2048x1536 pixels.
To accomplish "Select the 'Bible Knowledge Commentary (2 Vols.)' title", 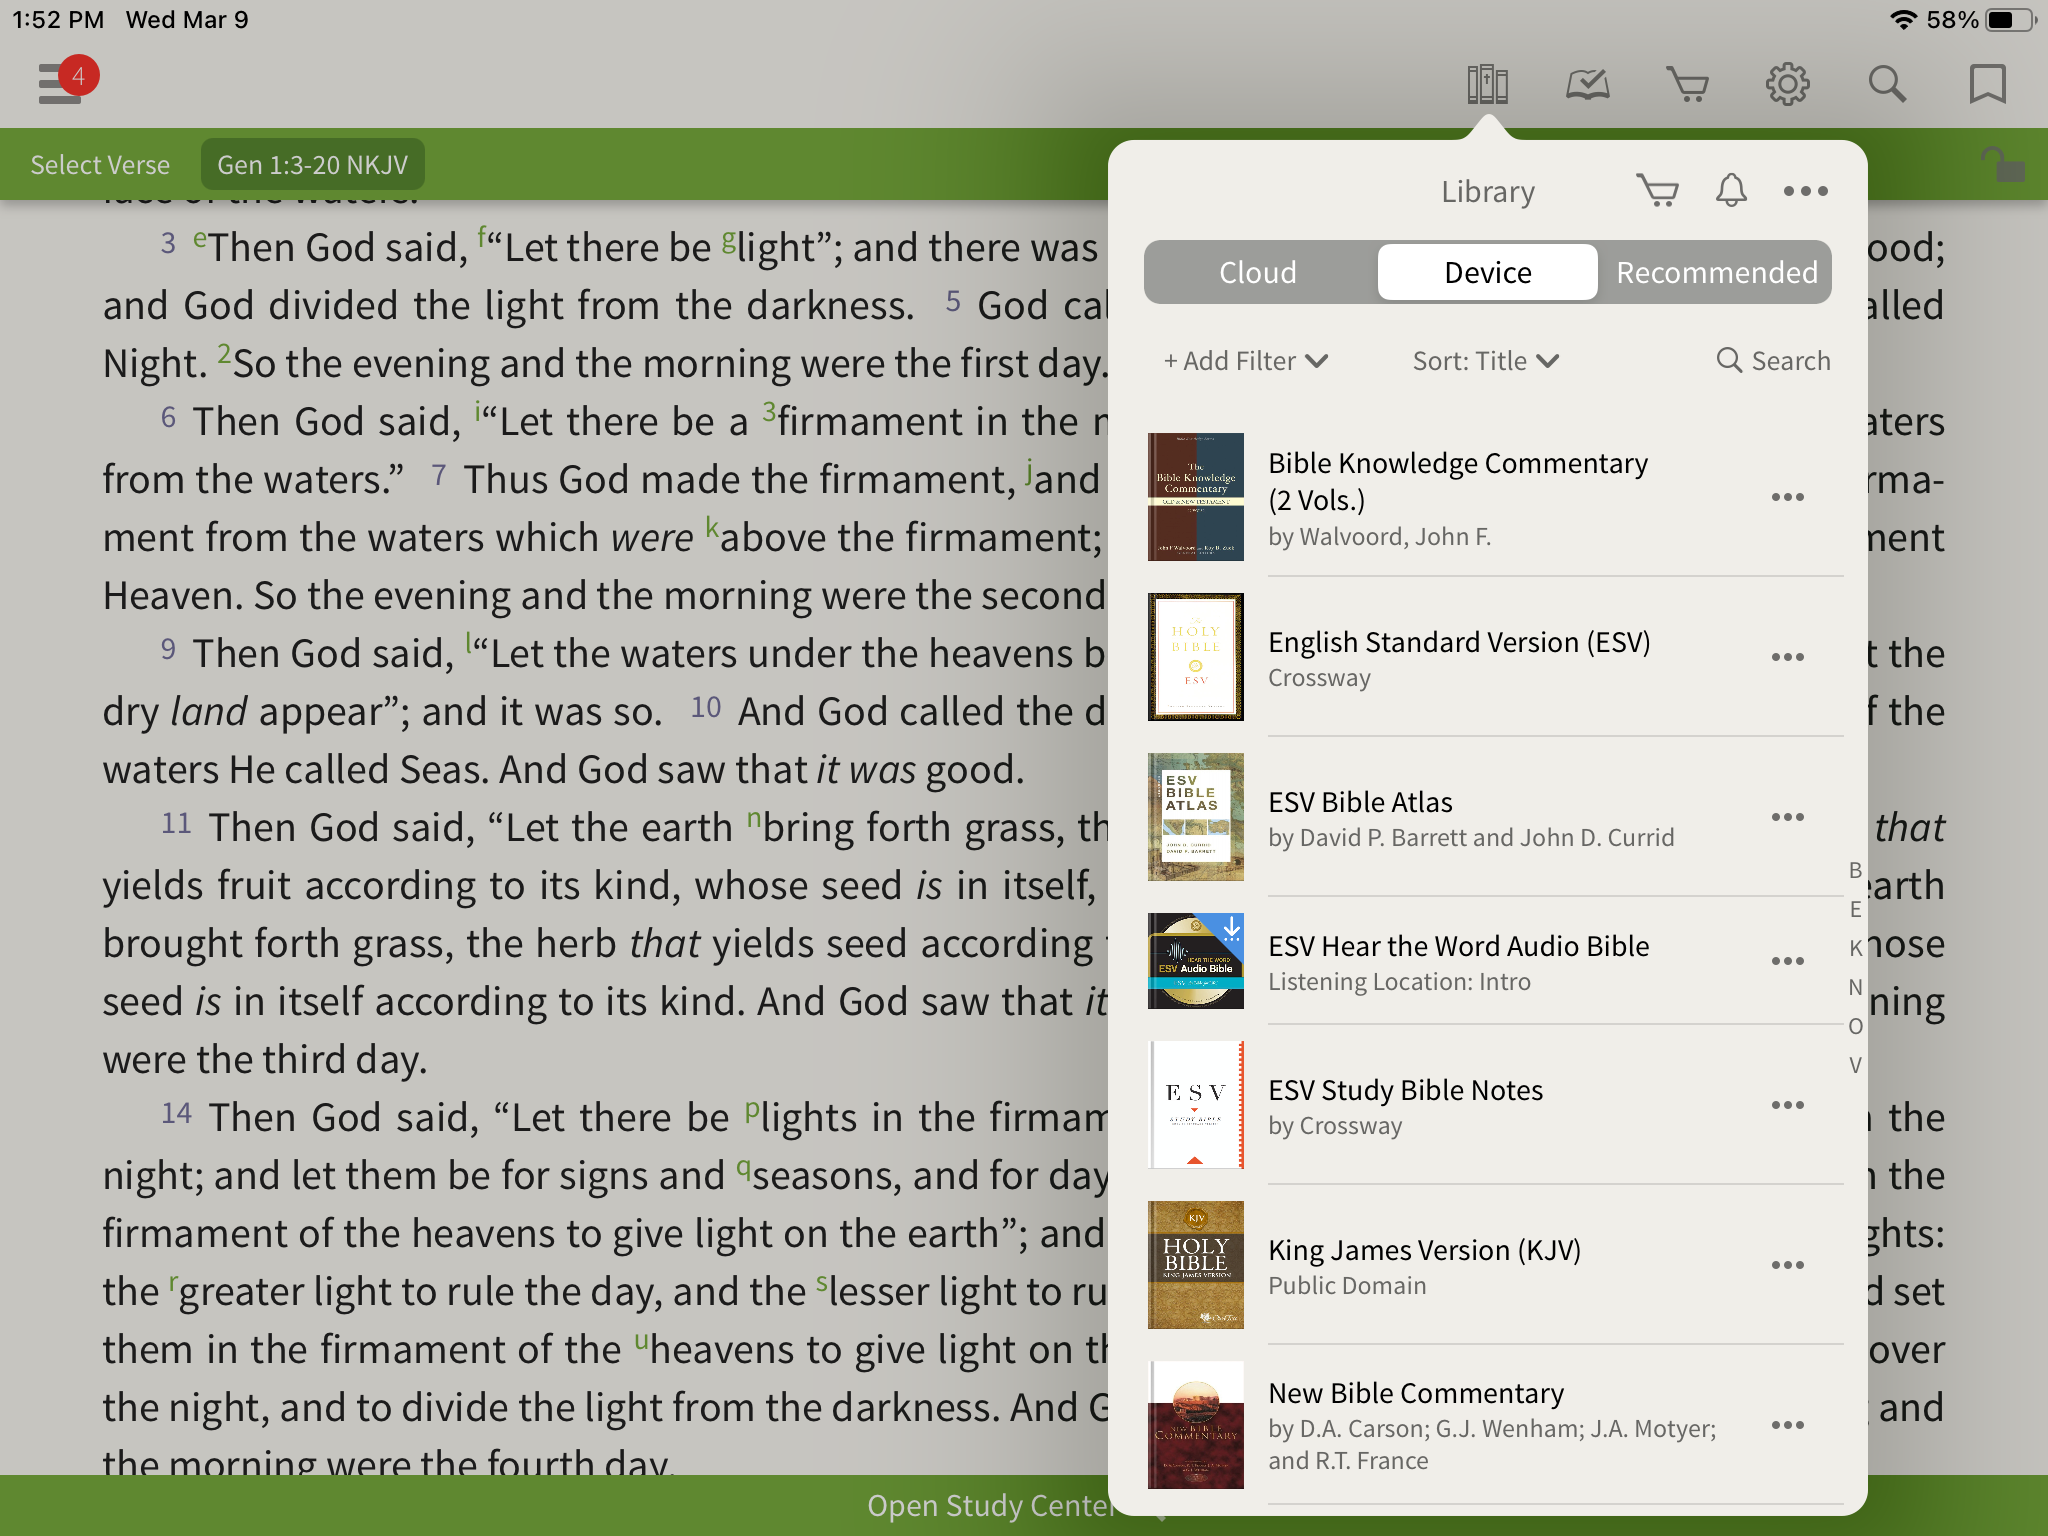I will pos(1458,481).
